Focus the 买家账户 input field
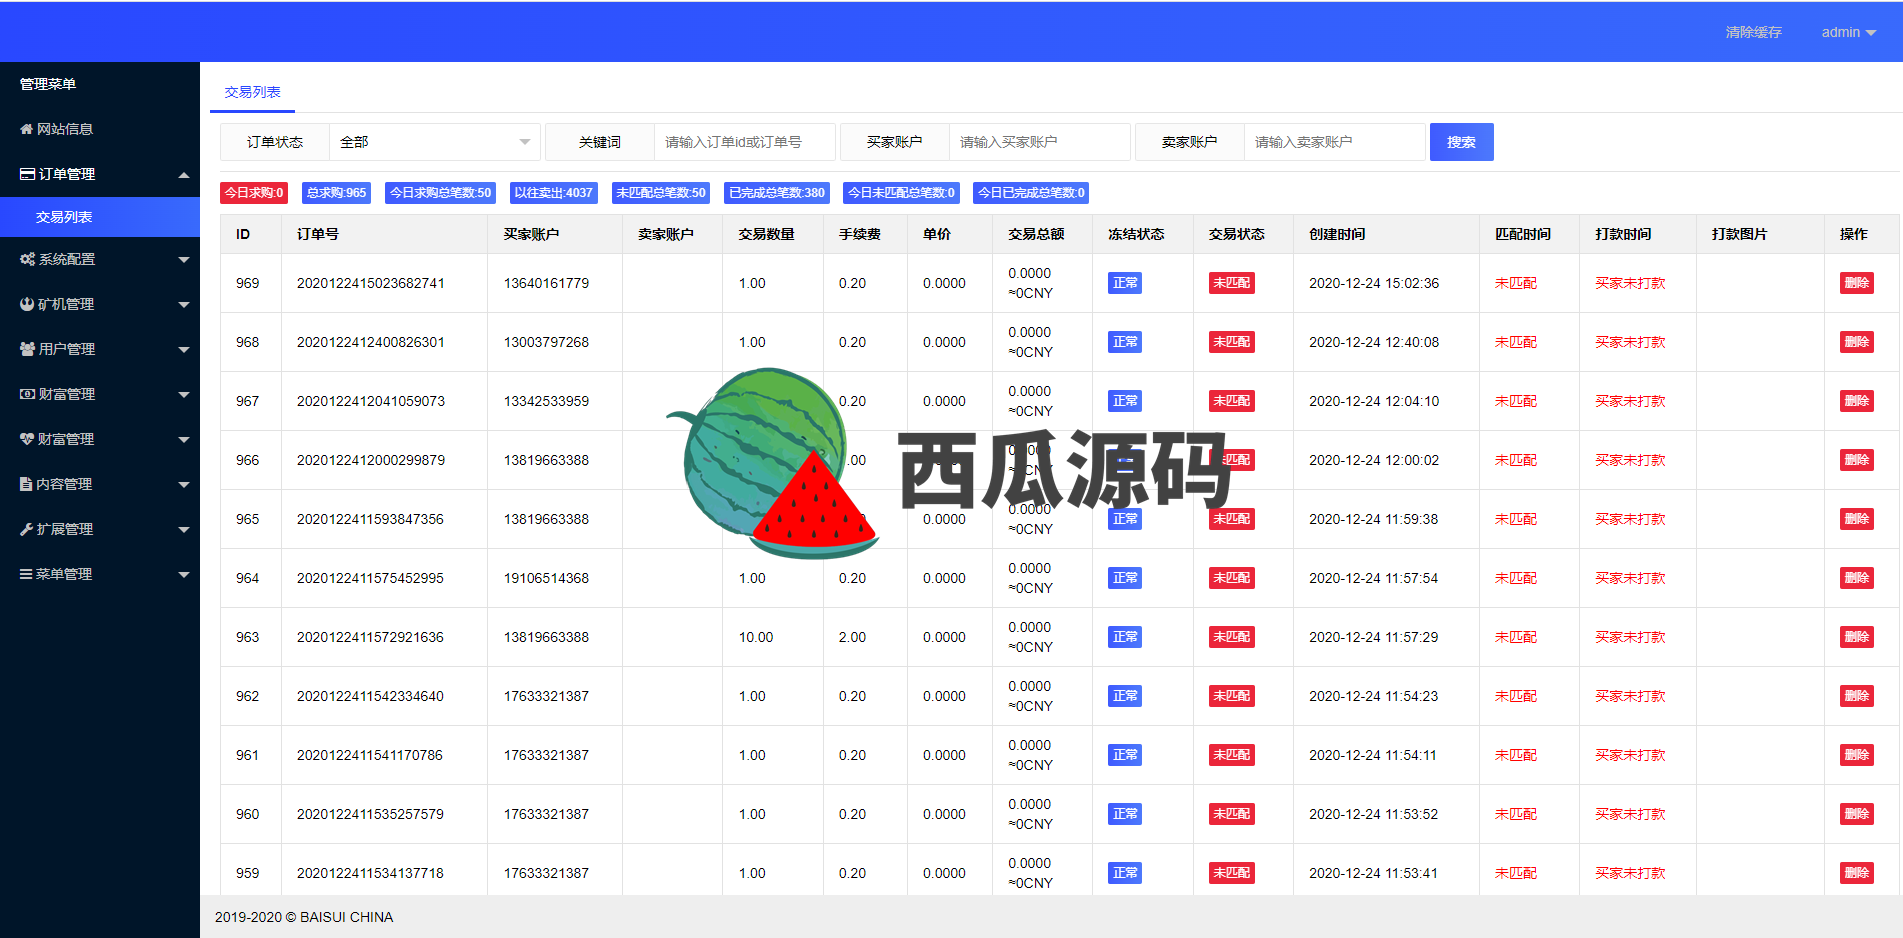The image size is (1903, 938). [1040, 142]
